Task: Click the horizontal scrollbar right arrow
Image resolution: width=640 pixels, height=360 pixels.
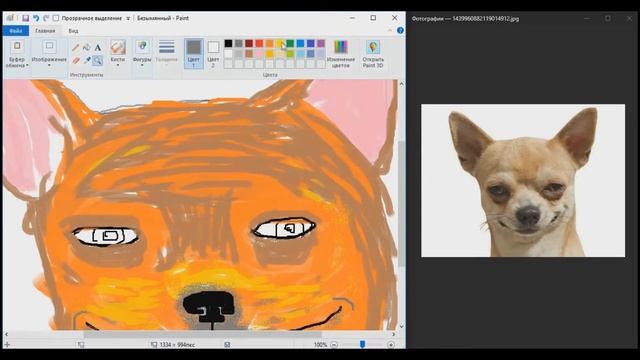Action: pos(393,334)
